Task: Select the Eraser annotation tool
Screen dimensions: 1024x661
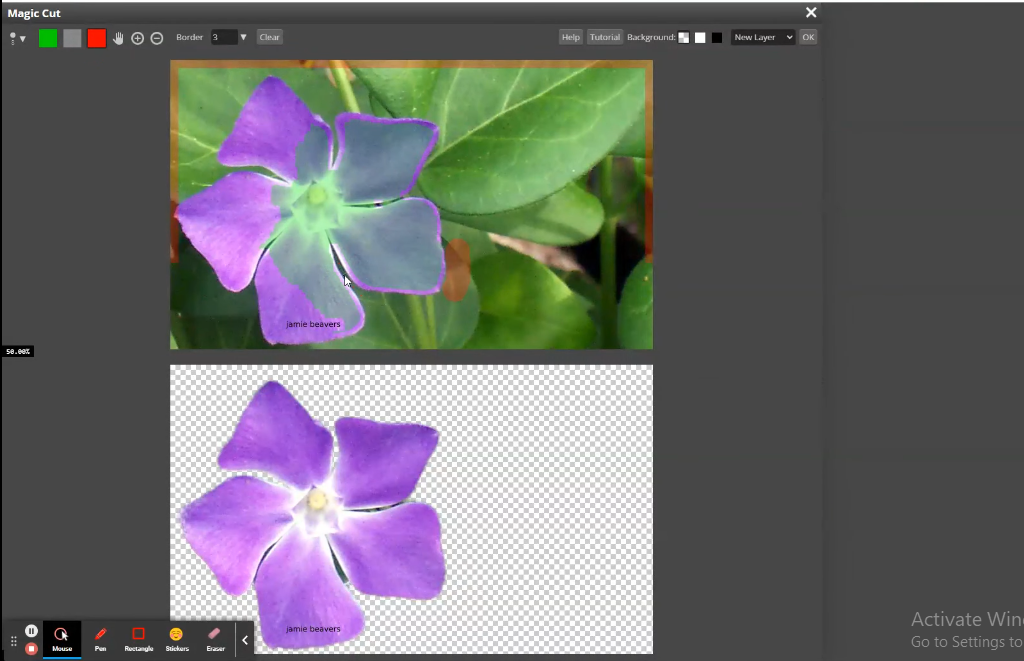Action: click(215, 637)
